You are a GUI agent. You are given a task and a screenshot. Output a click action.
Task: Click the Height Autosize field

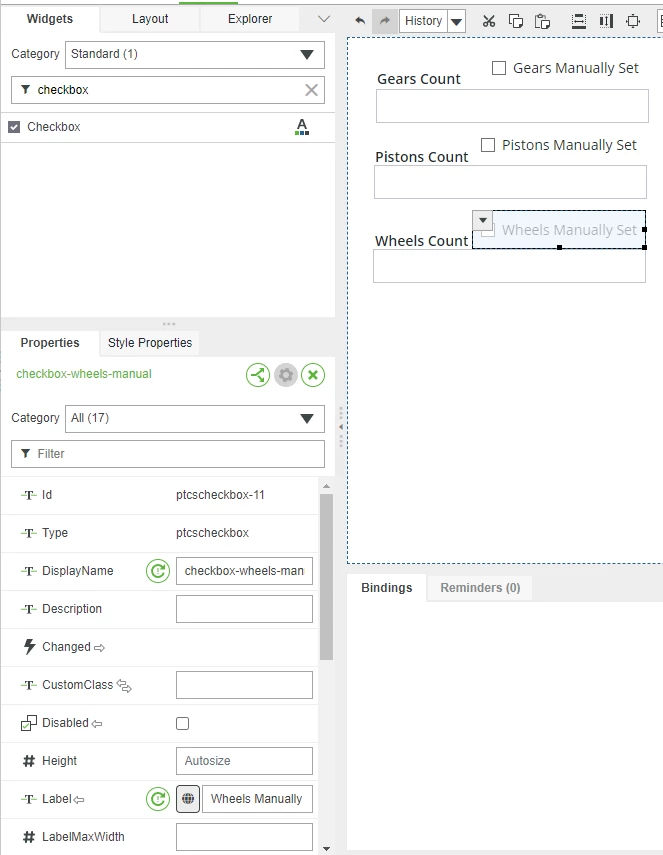point(244,761)
